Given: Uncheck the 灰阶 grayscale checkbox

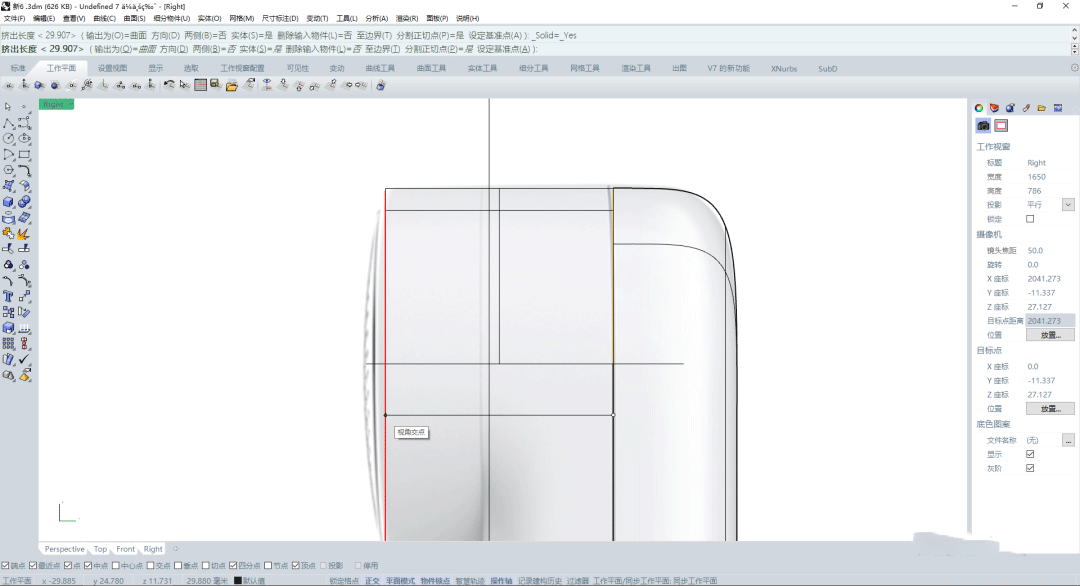Looking at the screenshot, I should [x=1030, y=468].
